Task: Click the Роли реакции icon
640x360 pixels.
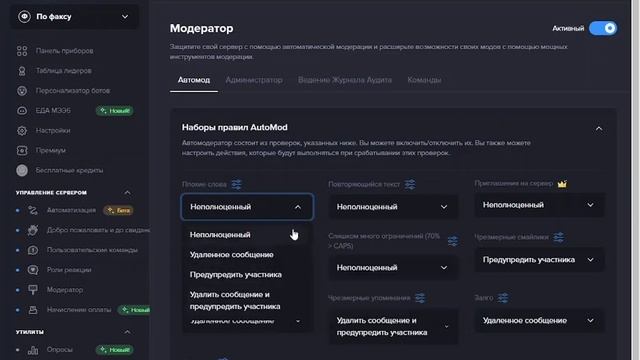Action: pos(33,270)
